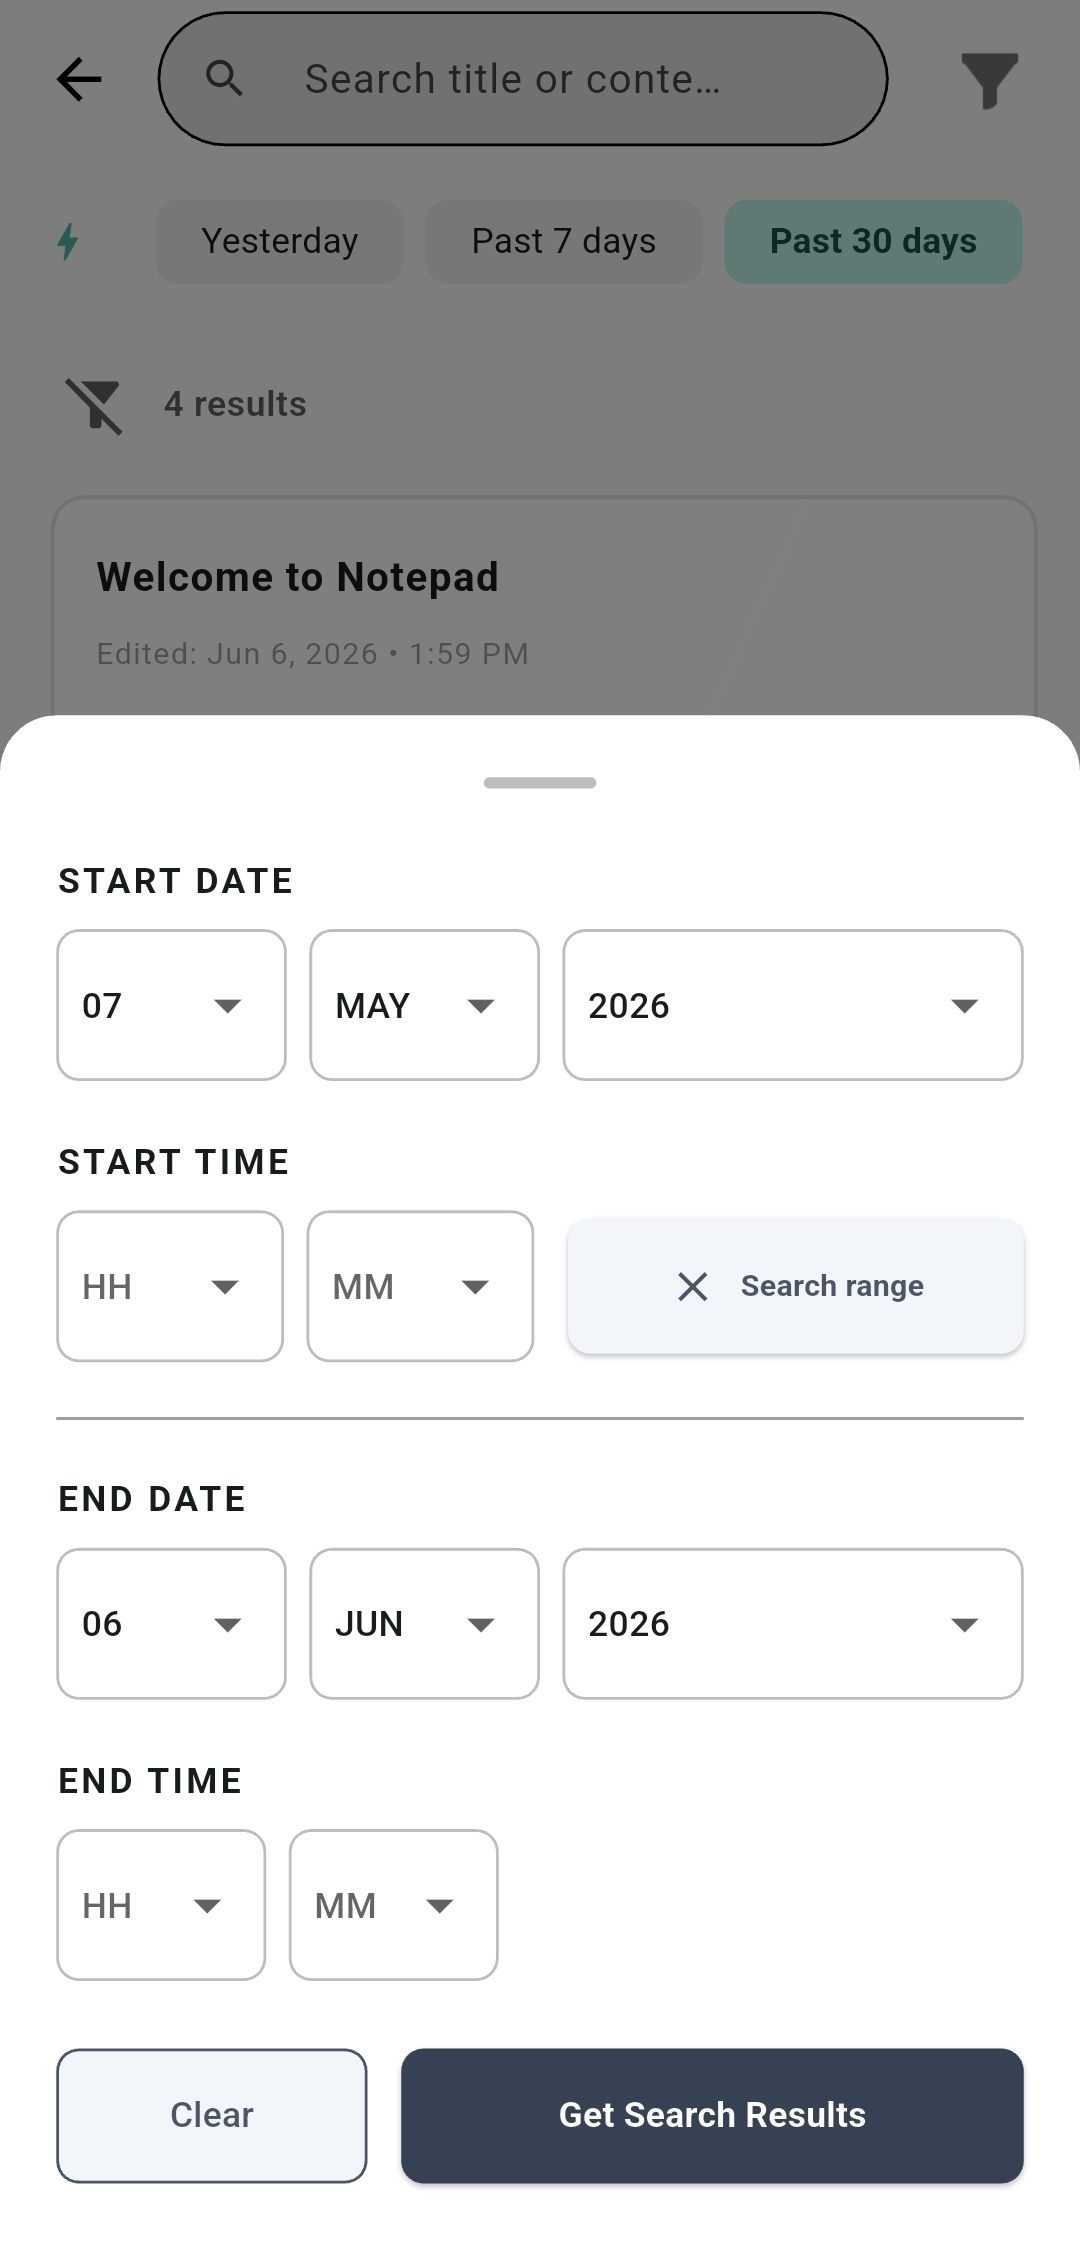This screenshot has height=2251, width=1080.
Task: Open the start time HH dropdown
Action: [x=170, y=1286]
